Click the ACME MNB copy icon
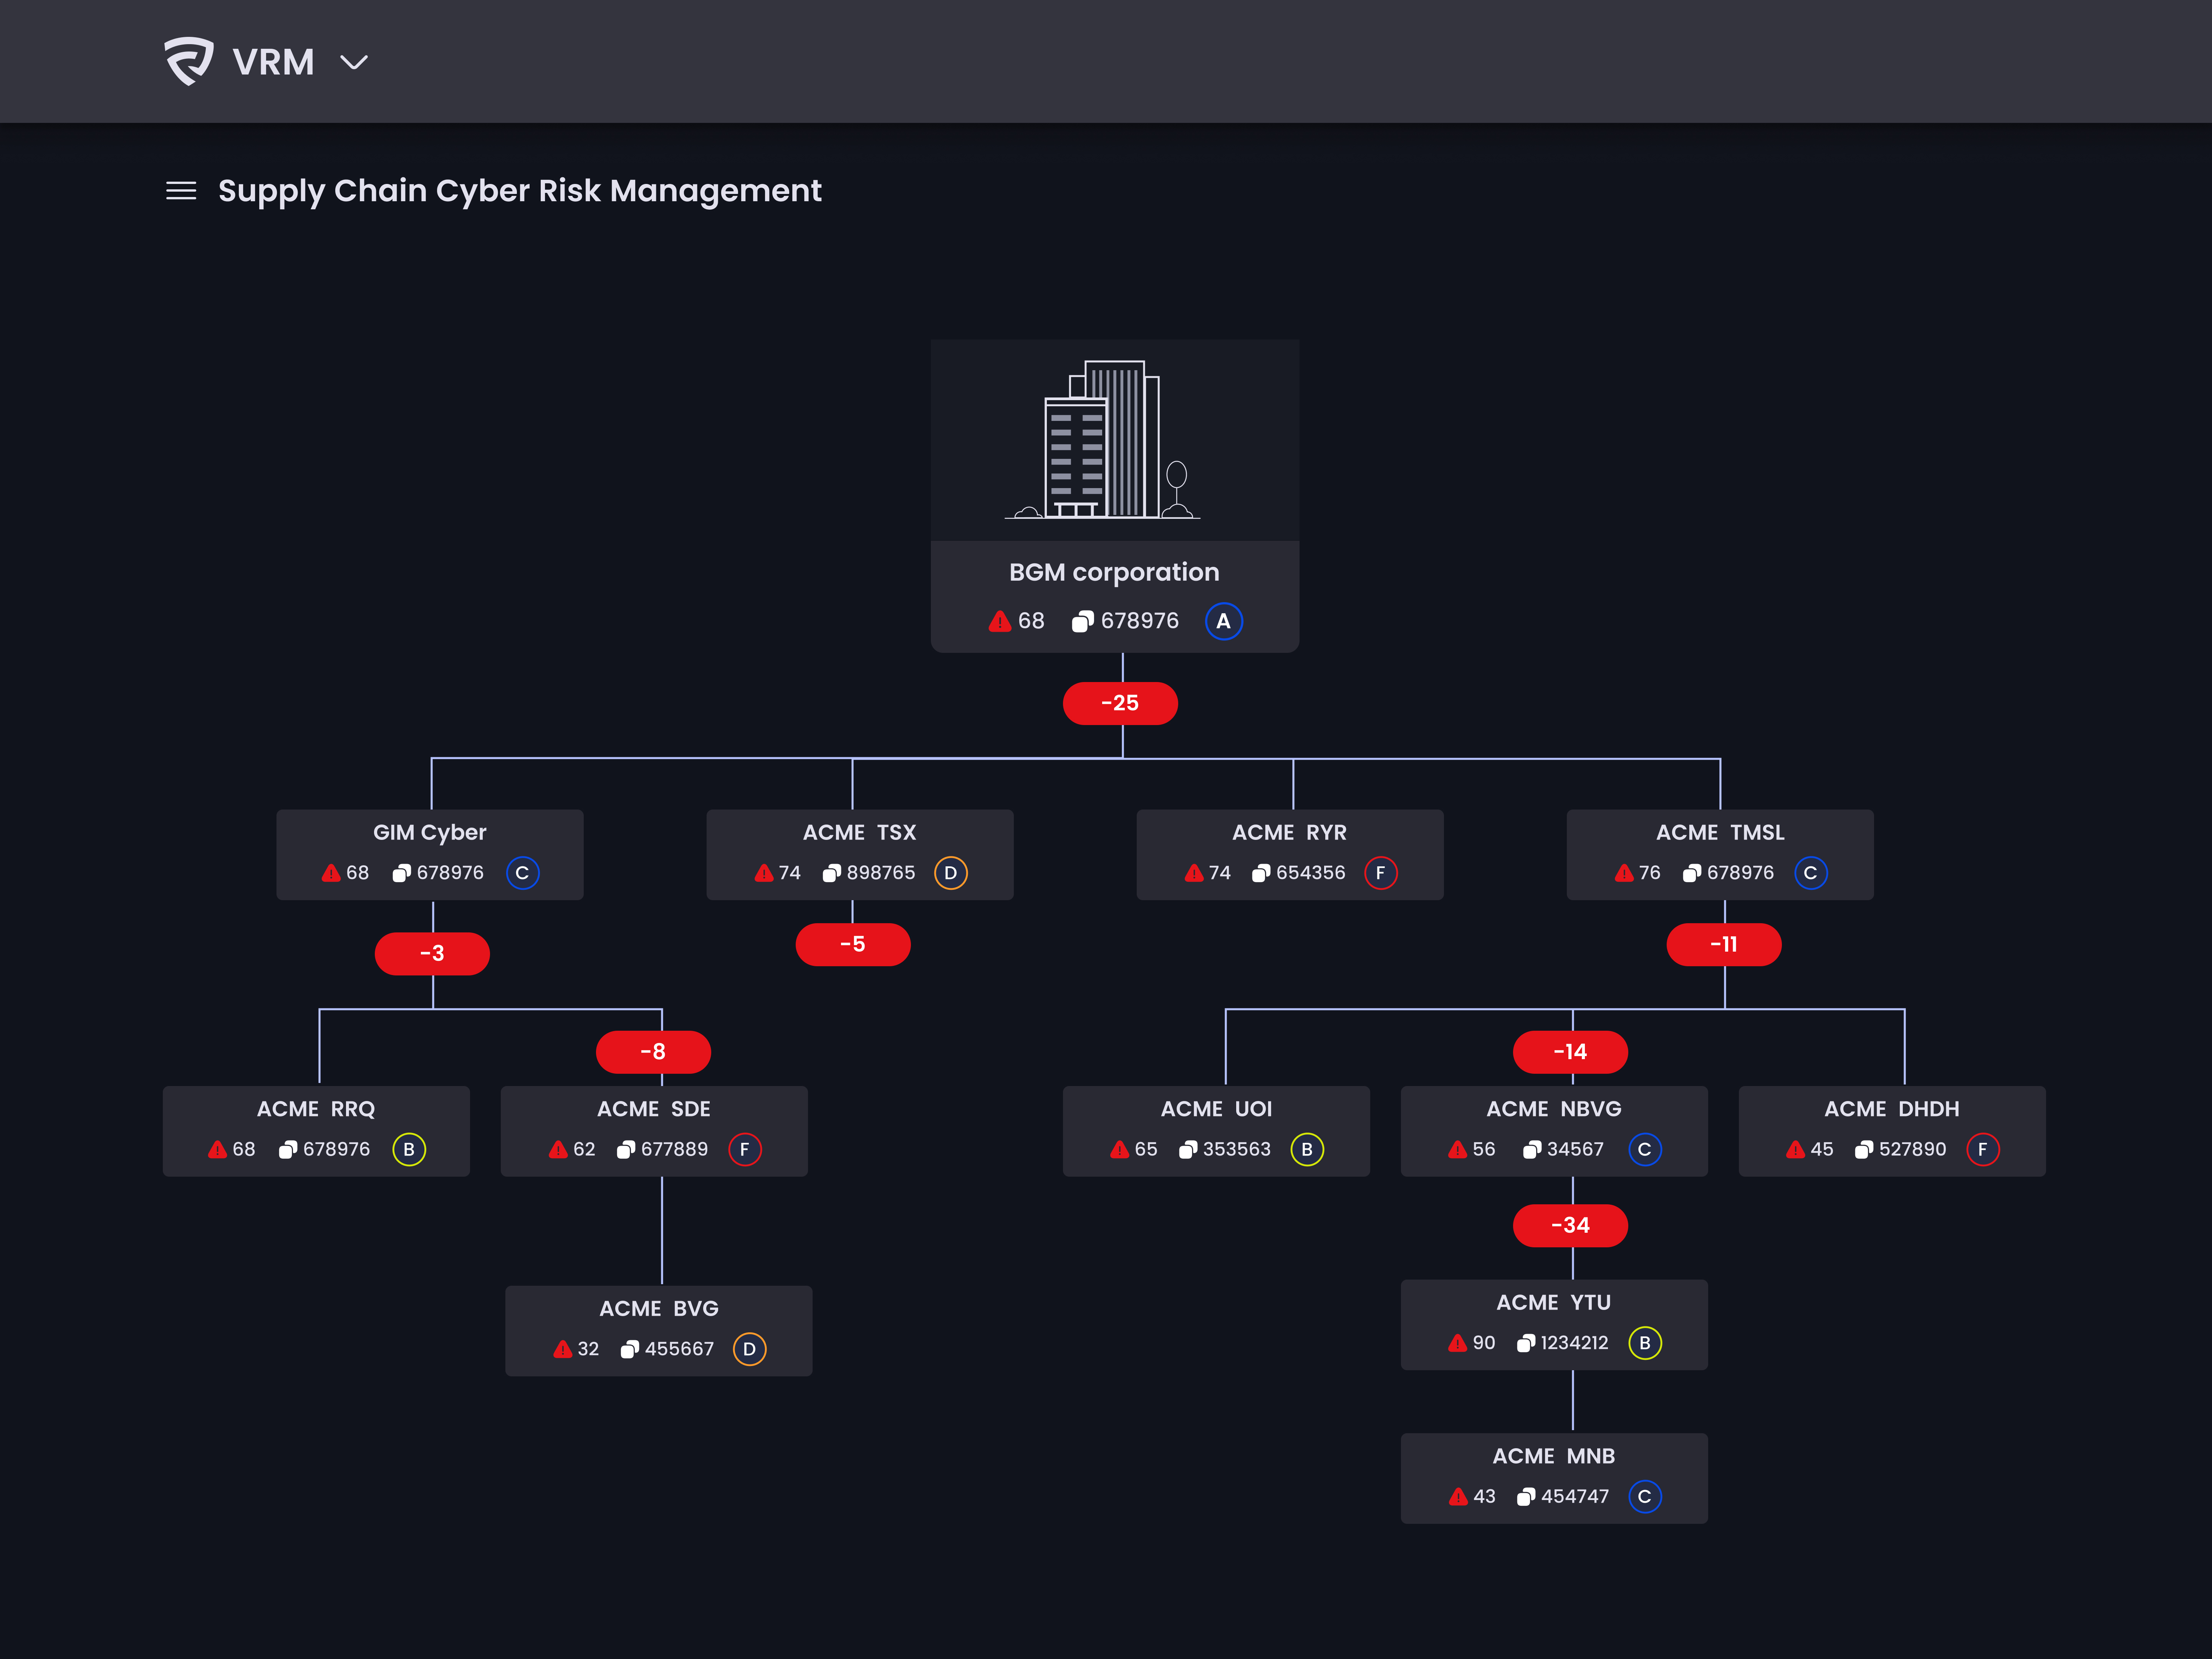Viewport: 2212px width, 1659px height. tap(1526, 1497)
